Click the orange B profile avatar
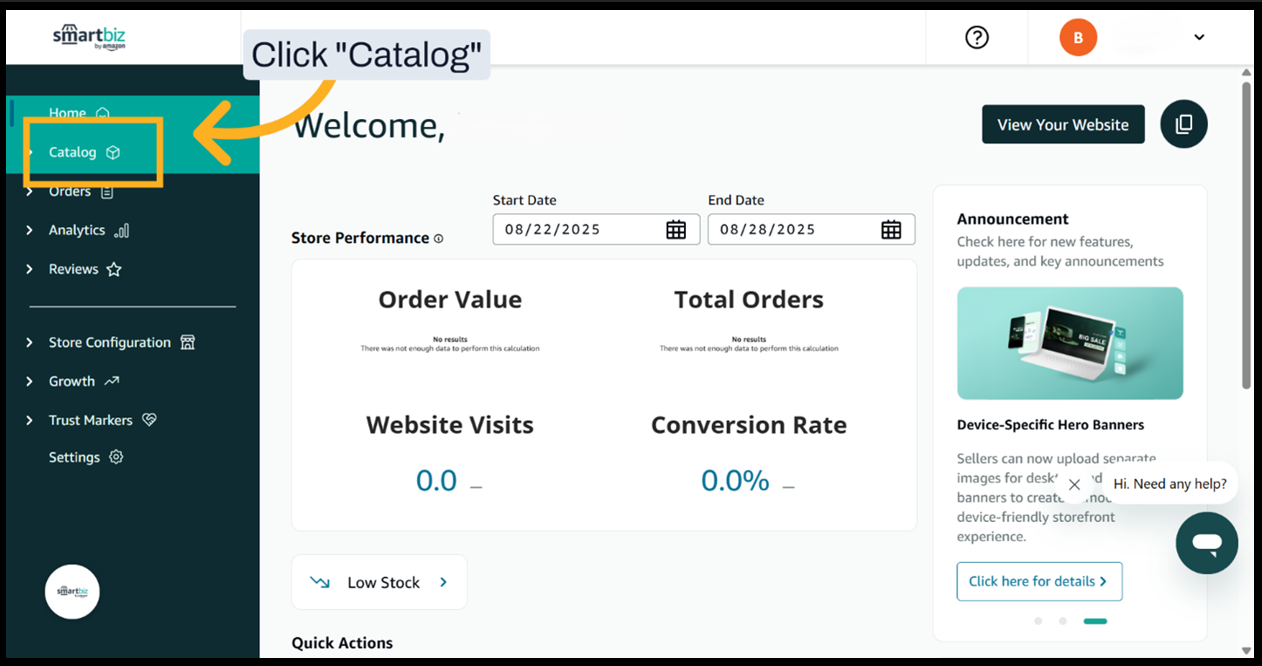 (1078, 38)
